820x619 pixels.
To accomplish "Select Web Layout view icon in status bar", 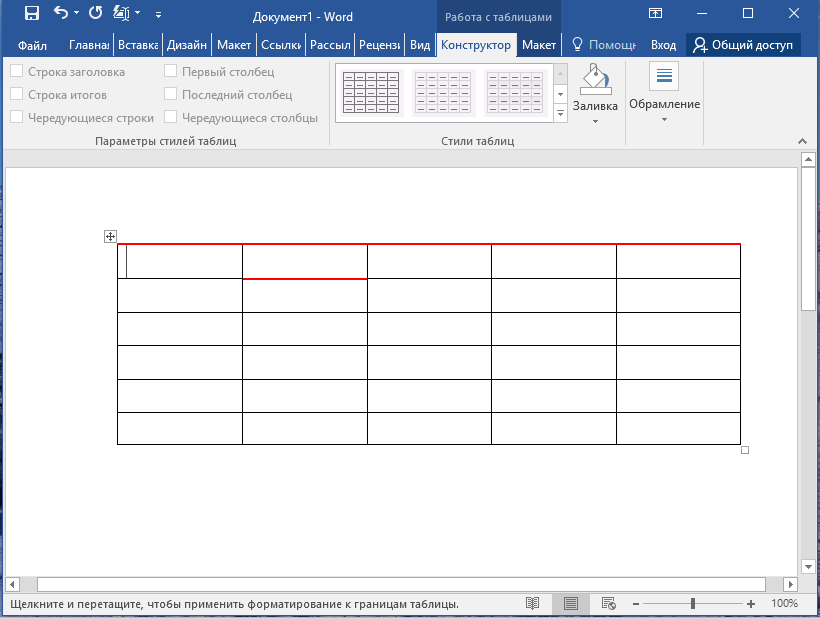I will click(x=607, y=604).
